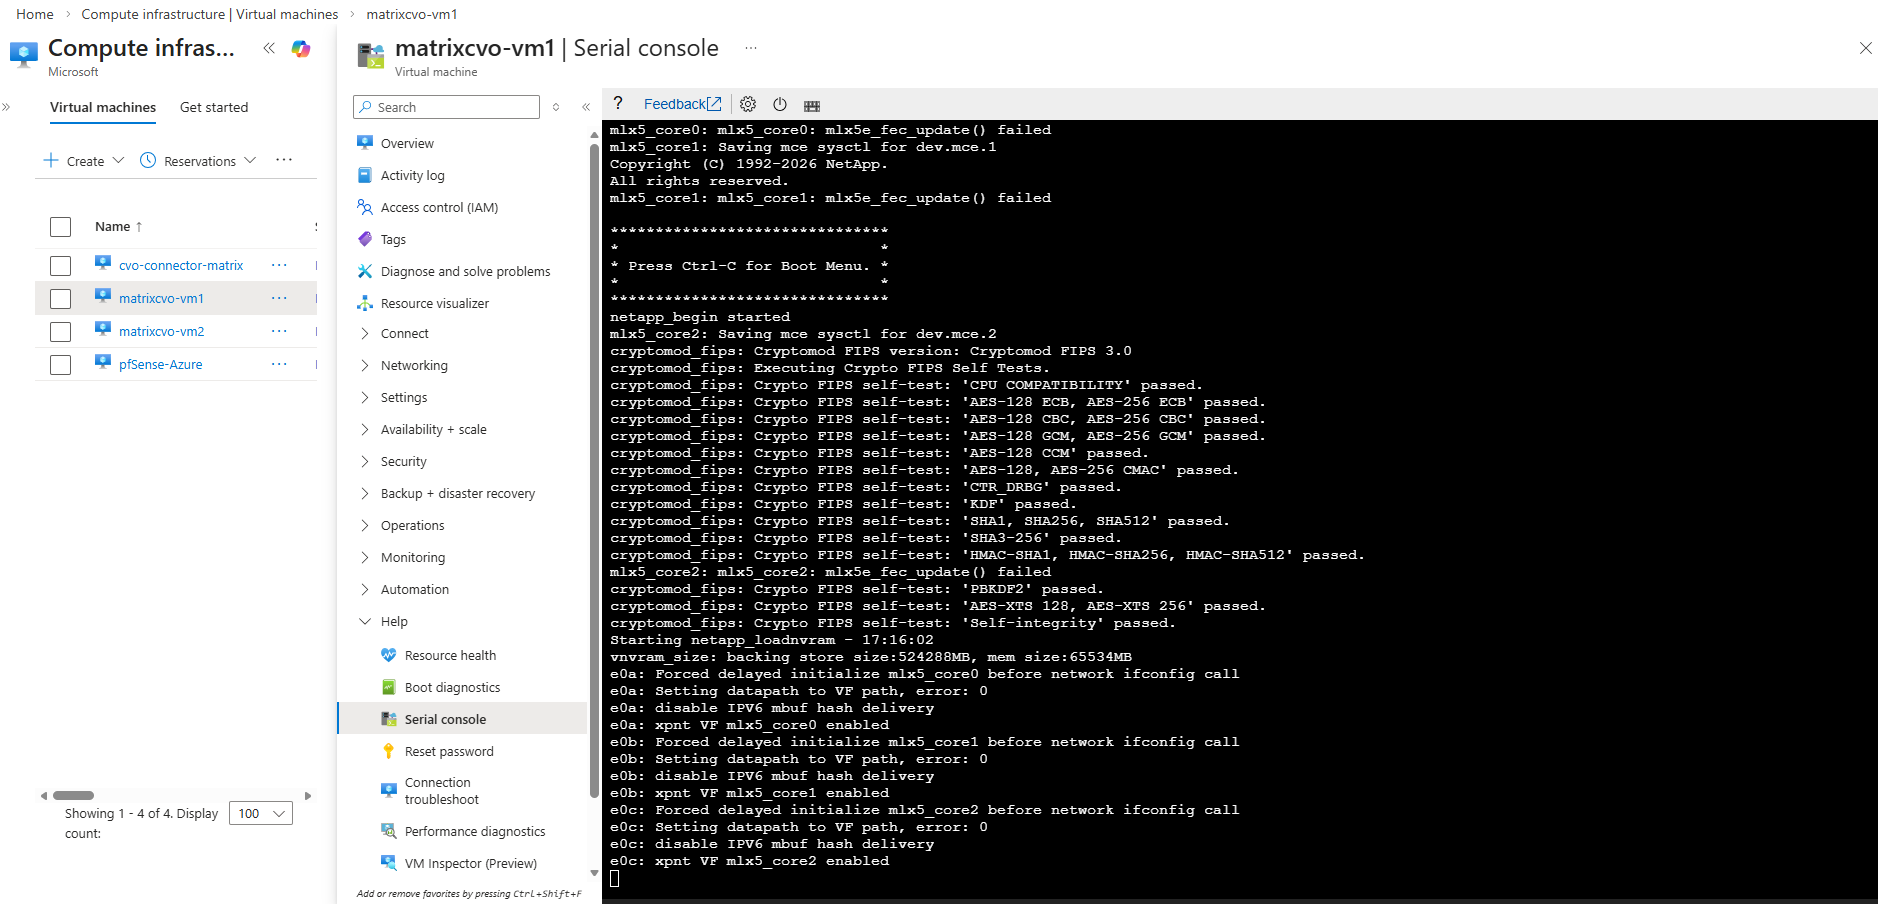This screenshot has height=904, width=1878.
Task: Go to Home breadcrumb
Action: tap(35, 14)
